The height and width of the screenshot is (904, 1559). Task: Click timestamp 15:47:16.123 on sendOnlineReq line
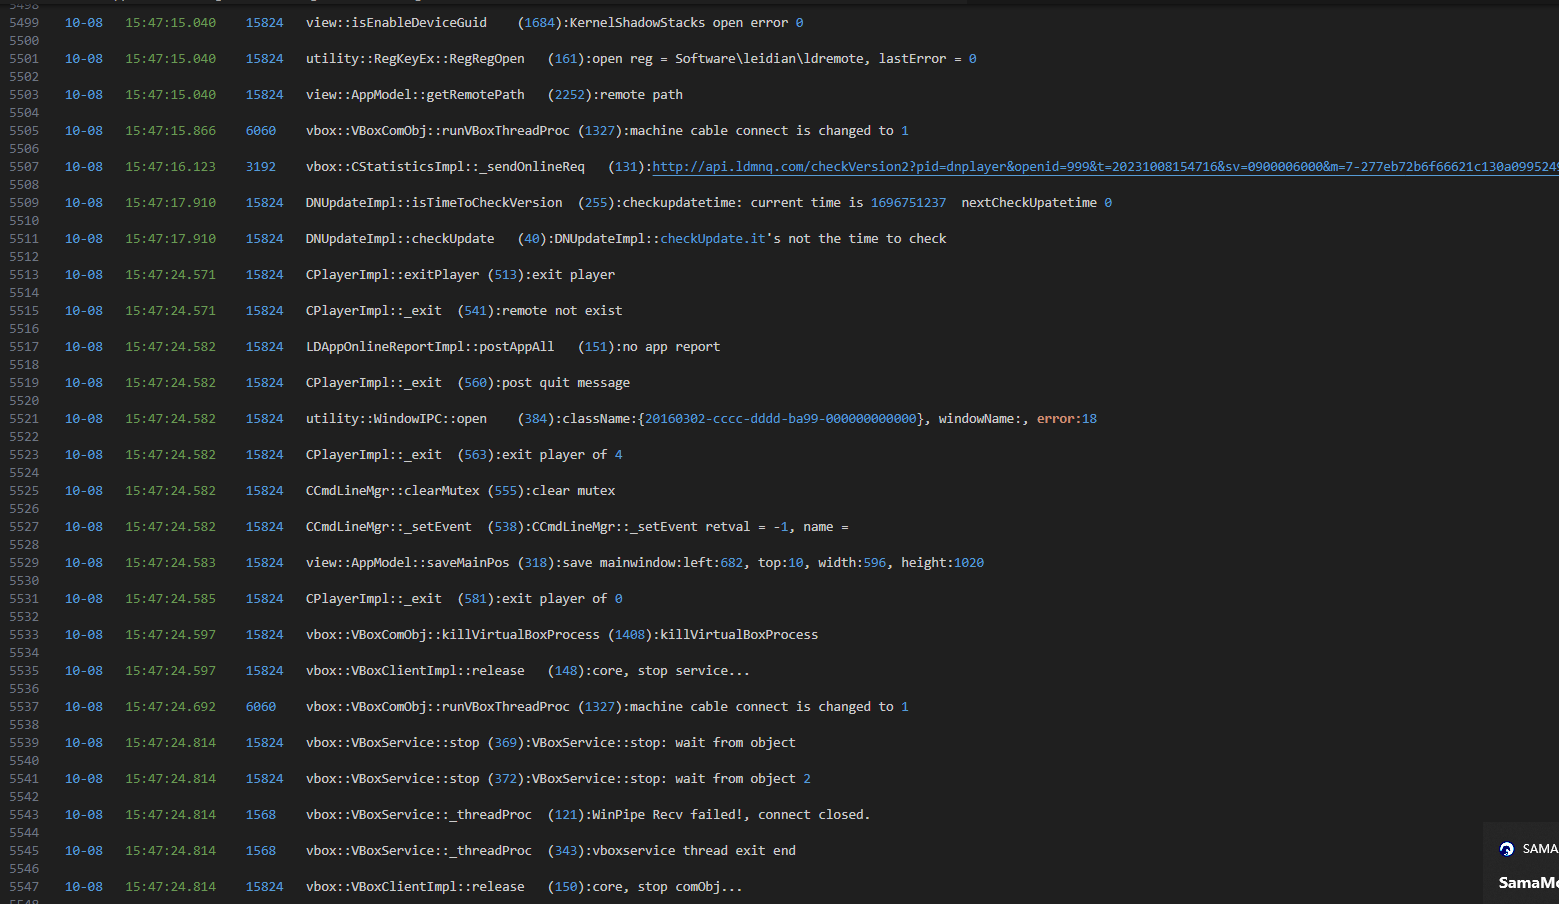[x=170, y=167]
